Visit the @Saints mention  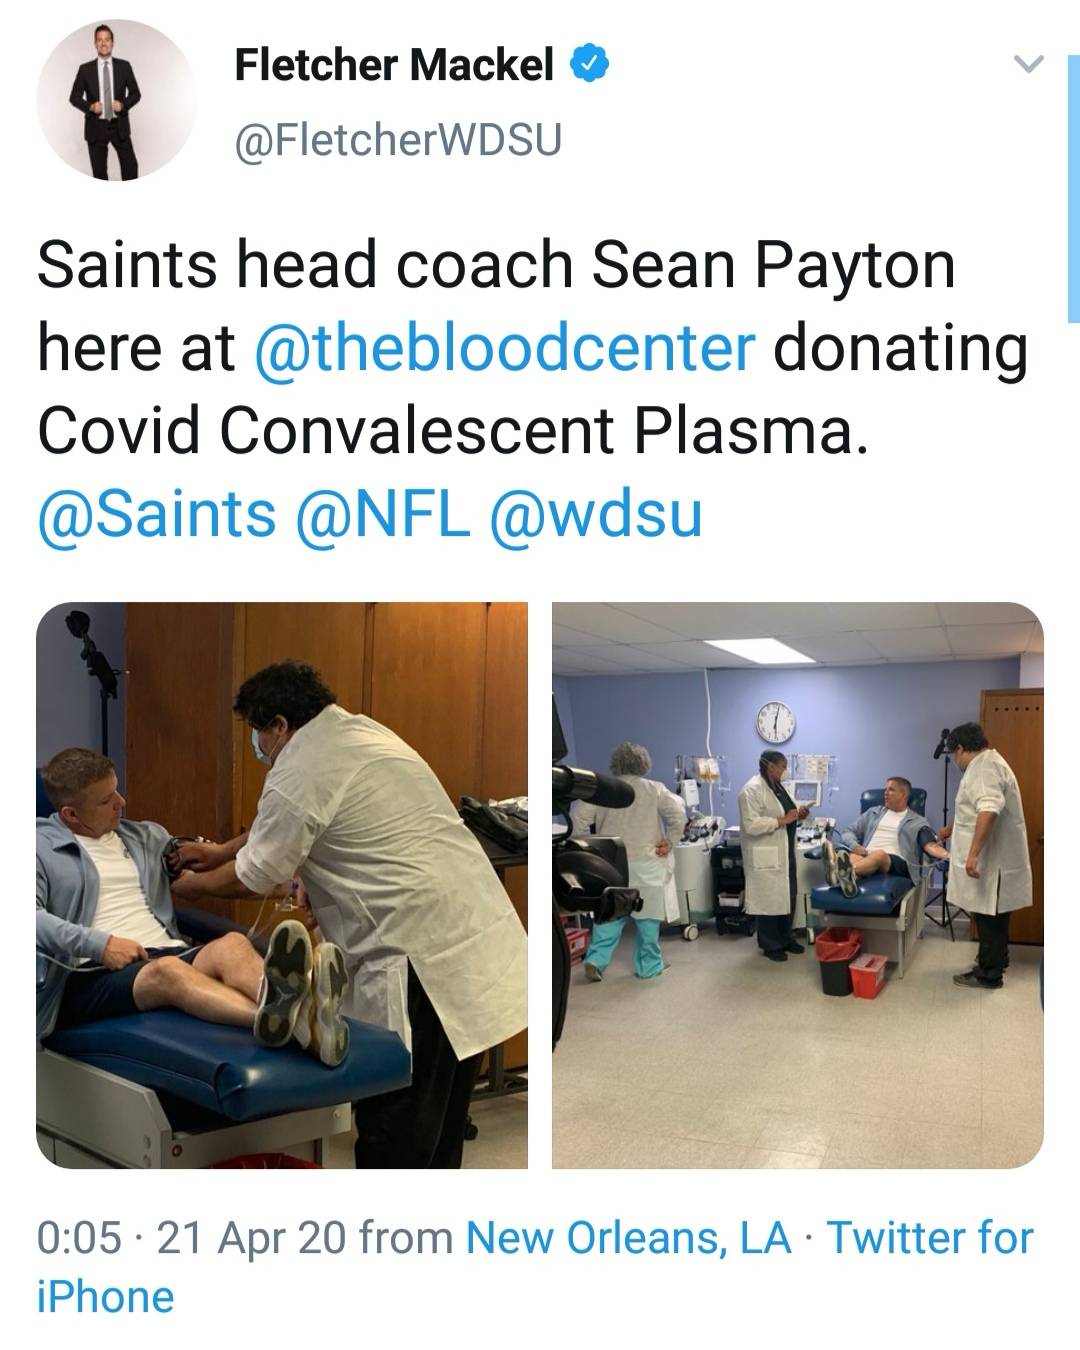(x=157, y=514)
